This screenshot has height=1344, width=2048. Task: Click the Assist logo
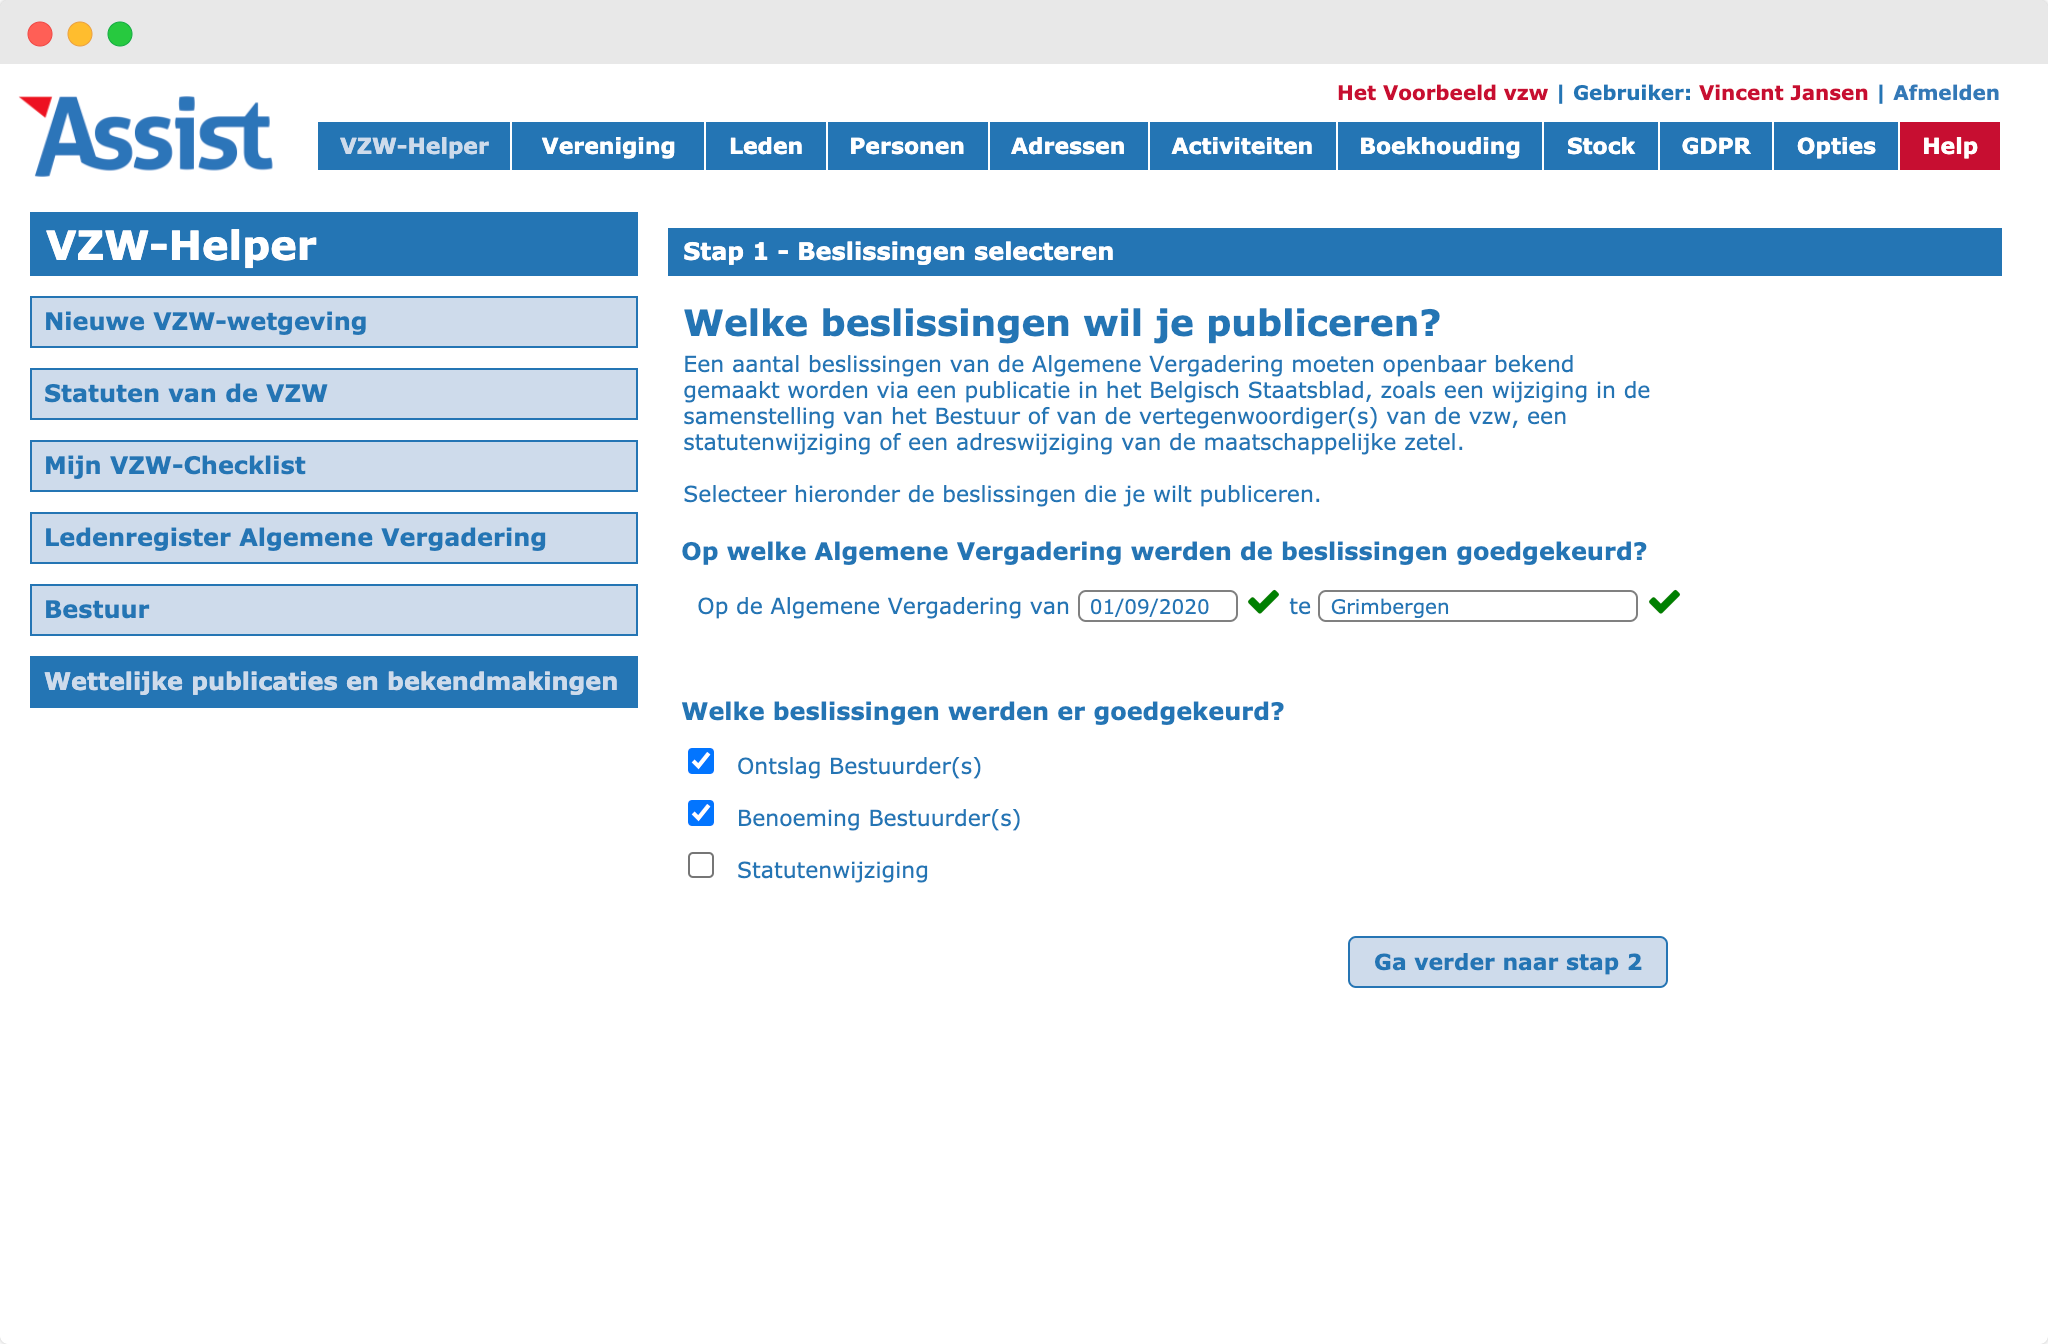click(147, 136)
